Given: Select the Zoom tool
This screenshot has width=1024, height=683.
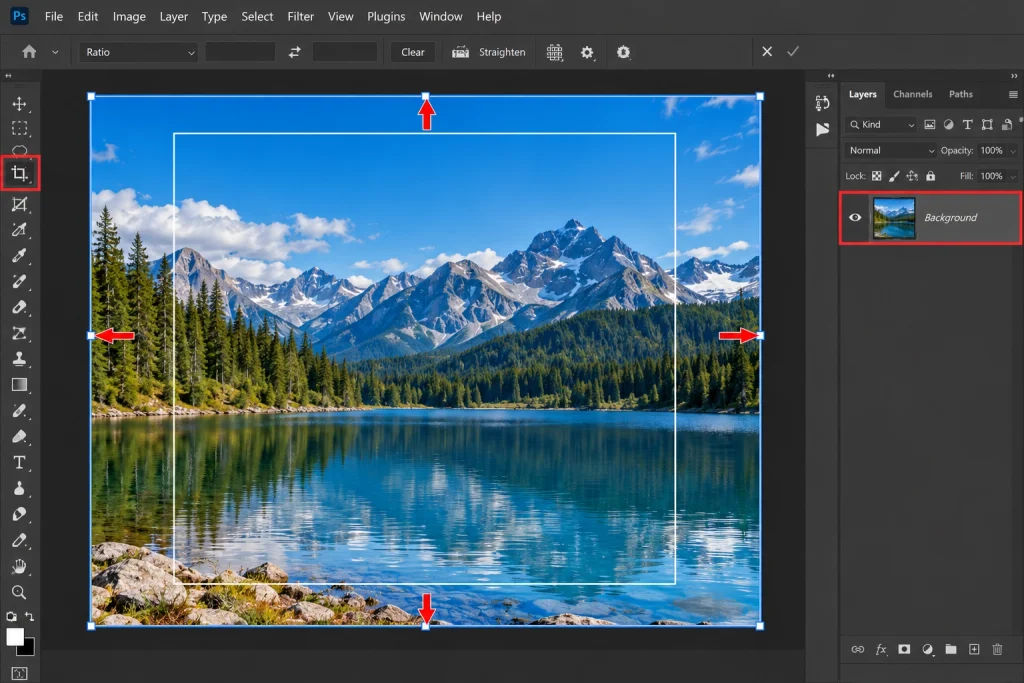Looking at the screenshot, I should (x=20, y=592).
